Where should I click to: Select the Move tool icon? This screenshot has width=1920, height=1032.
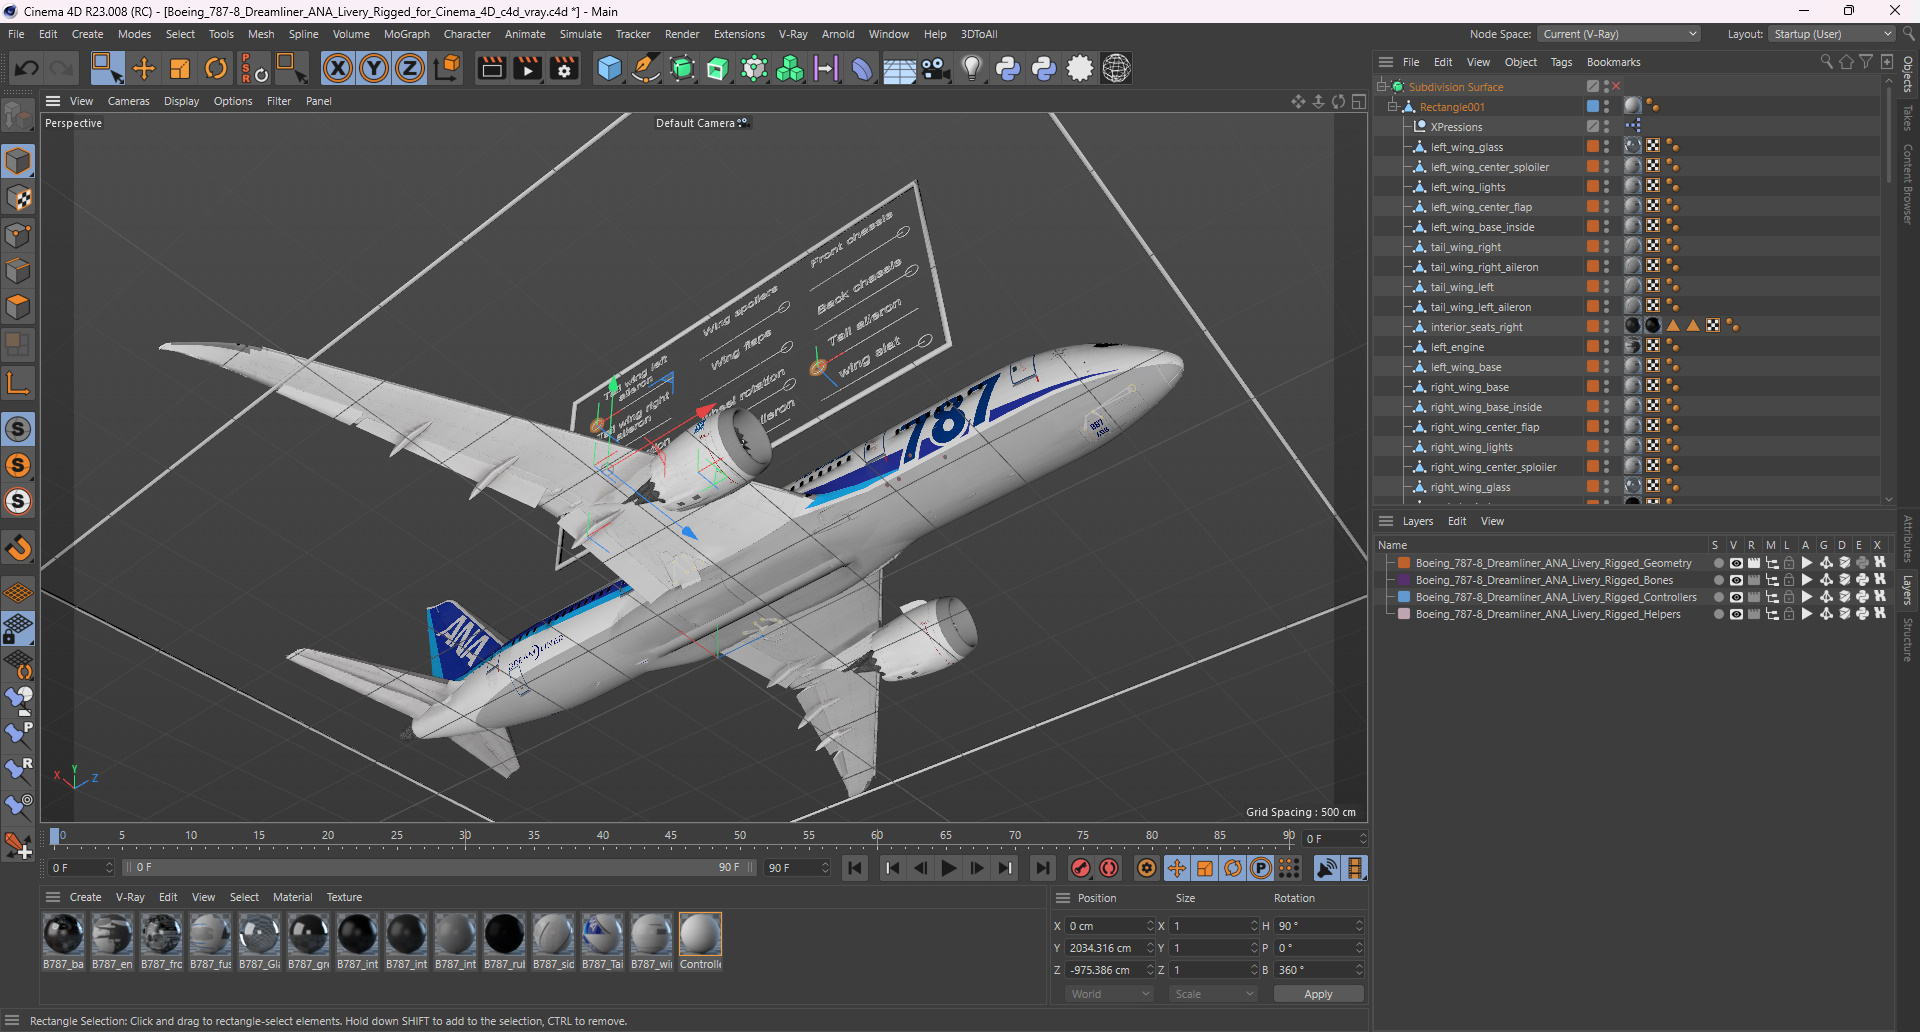(x=144, y=68)
